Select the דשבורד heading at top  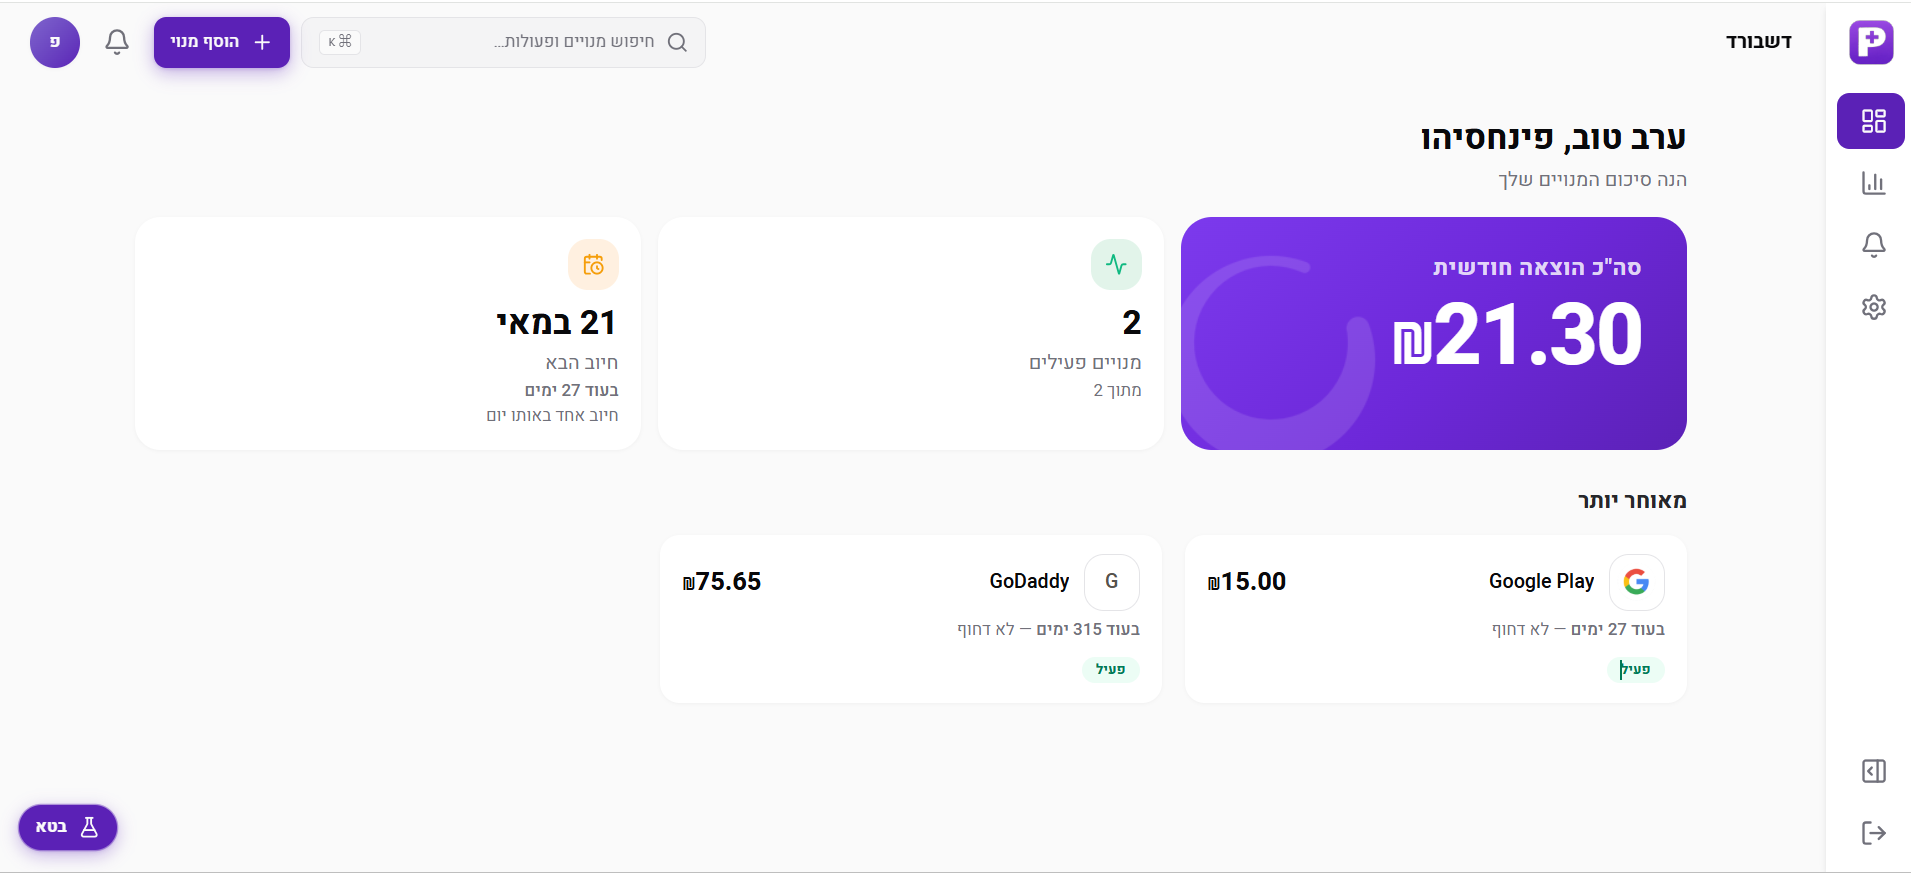tap(1760, 41)
